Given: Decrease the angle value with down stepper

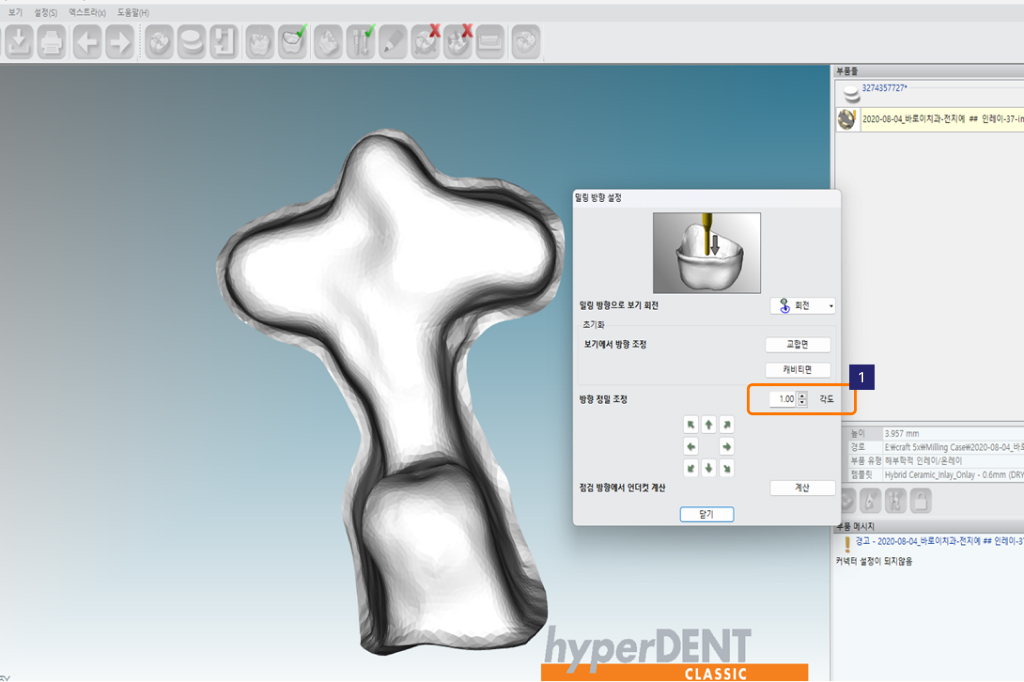Looking at the screenshot, I should coord(802,403).
